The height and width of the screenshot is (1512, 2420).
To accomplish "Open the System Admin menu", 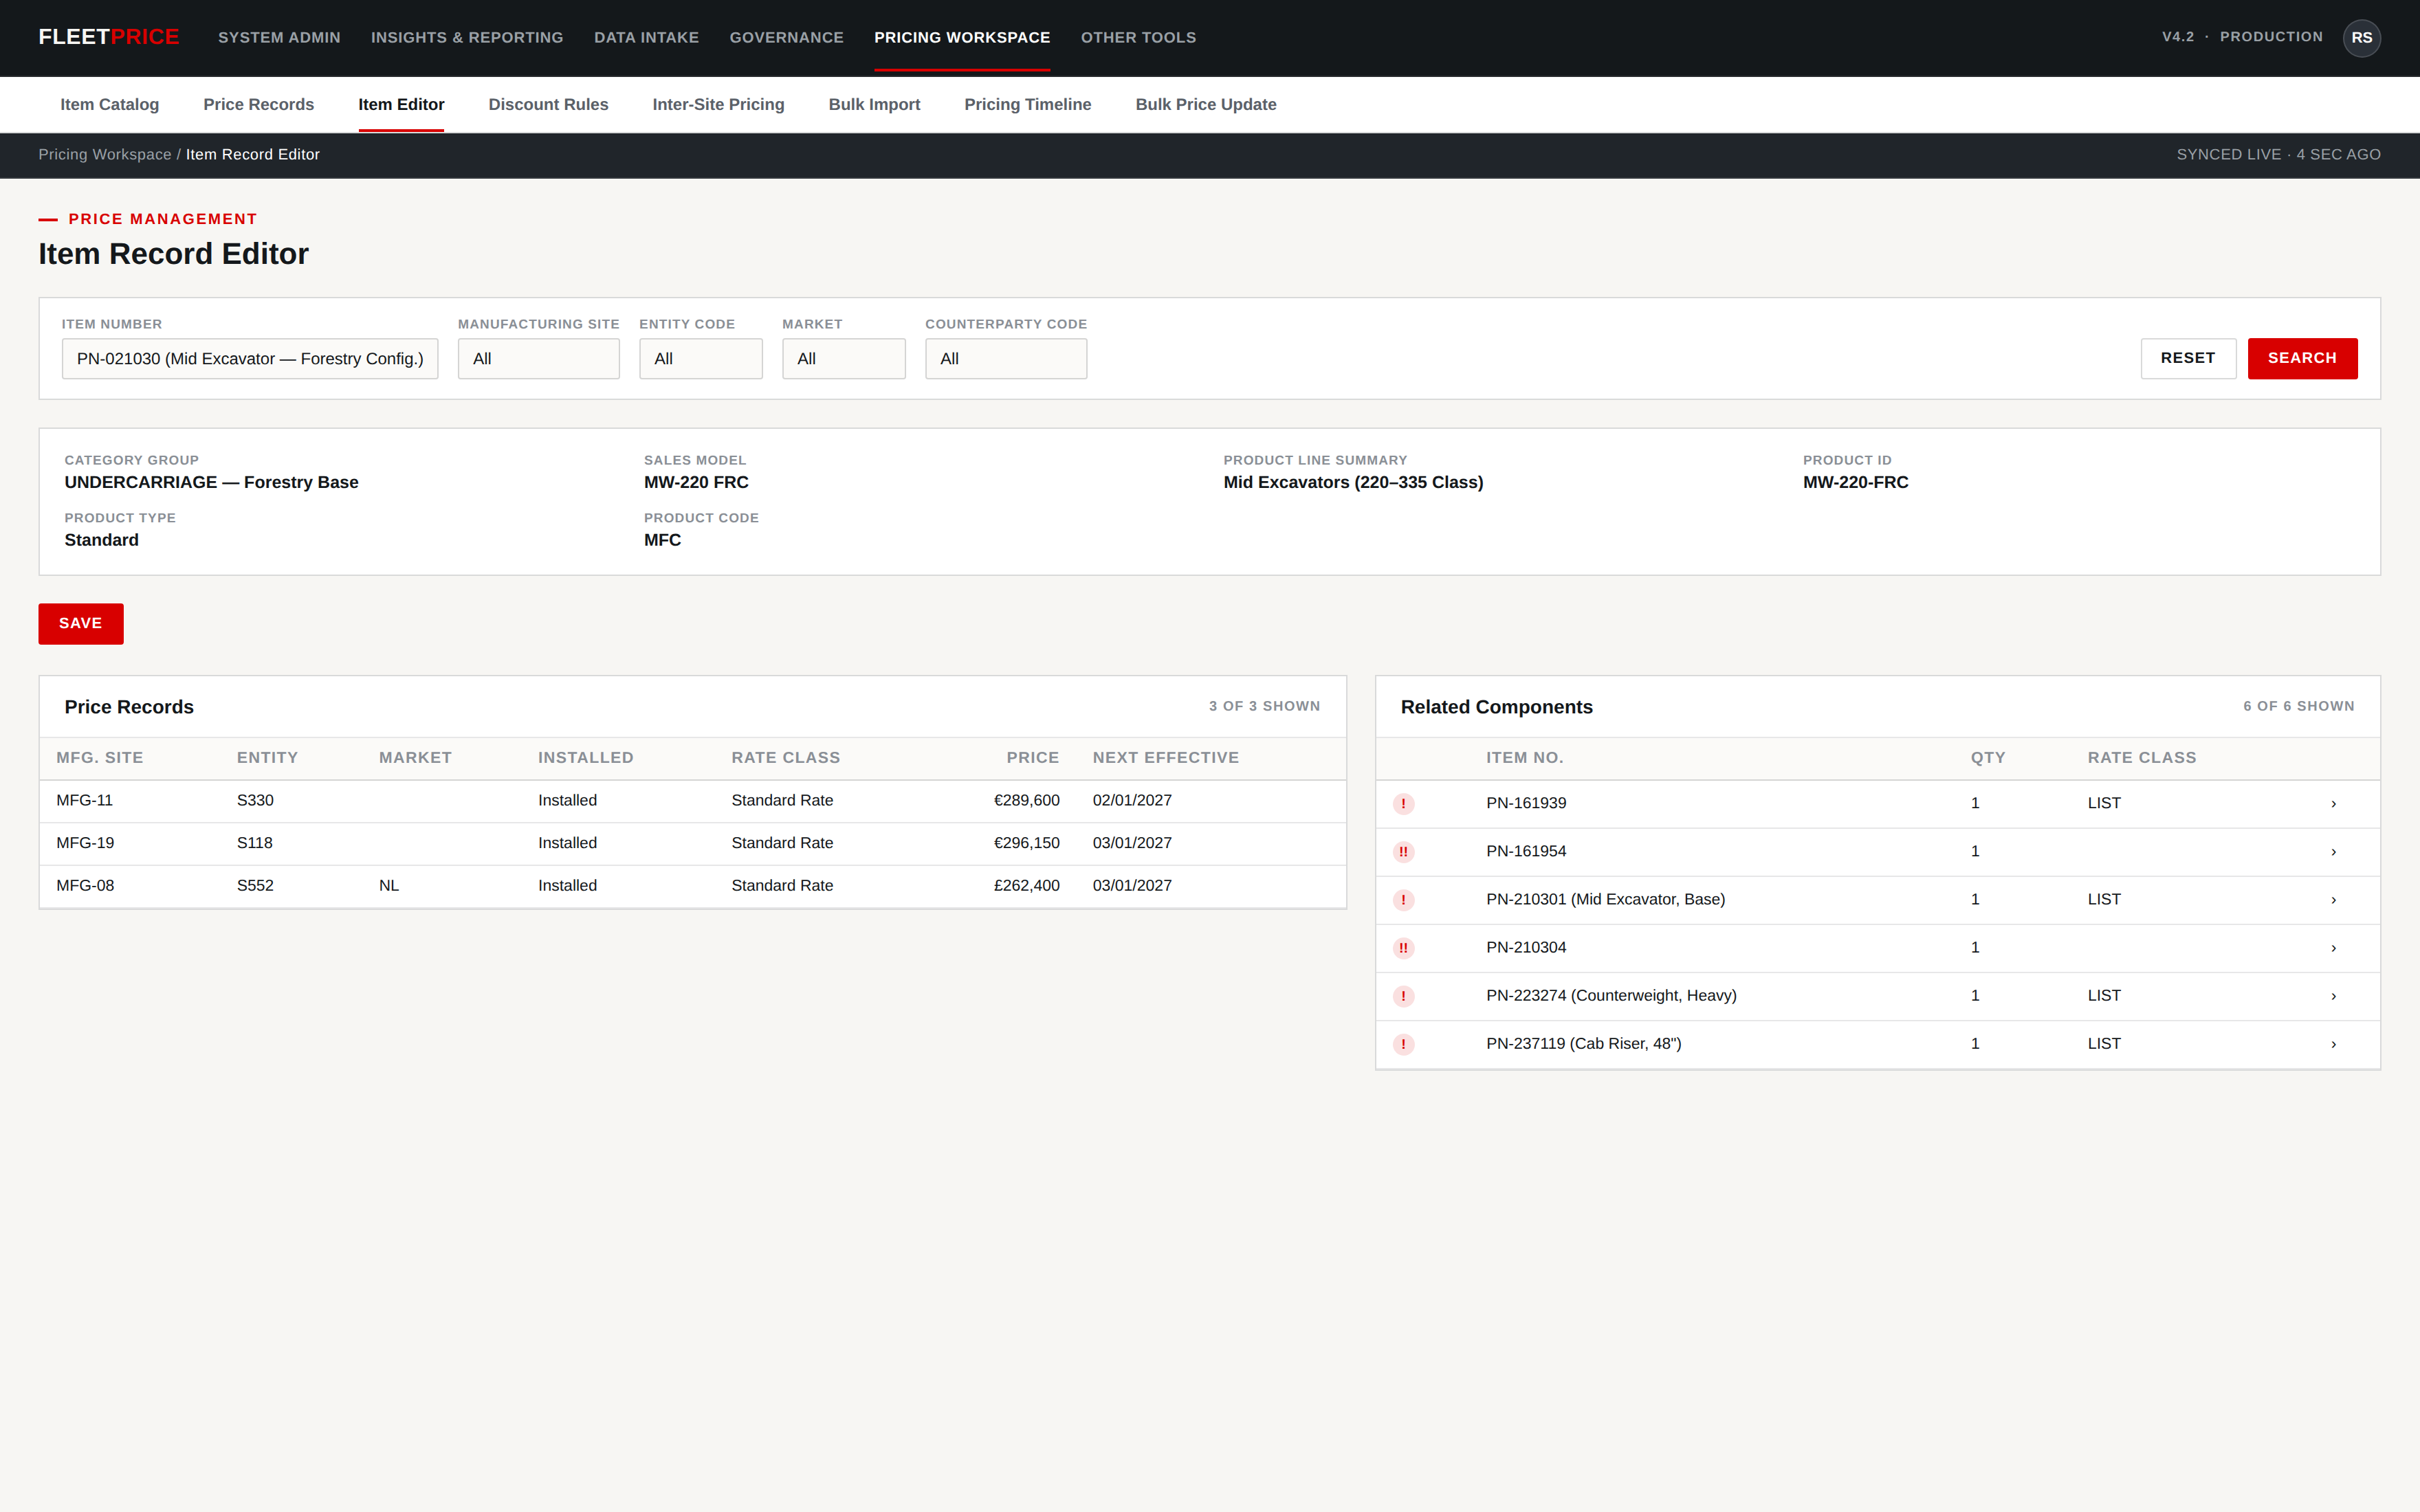I will [279, 37].
